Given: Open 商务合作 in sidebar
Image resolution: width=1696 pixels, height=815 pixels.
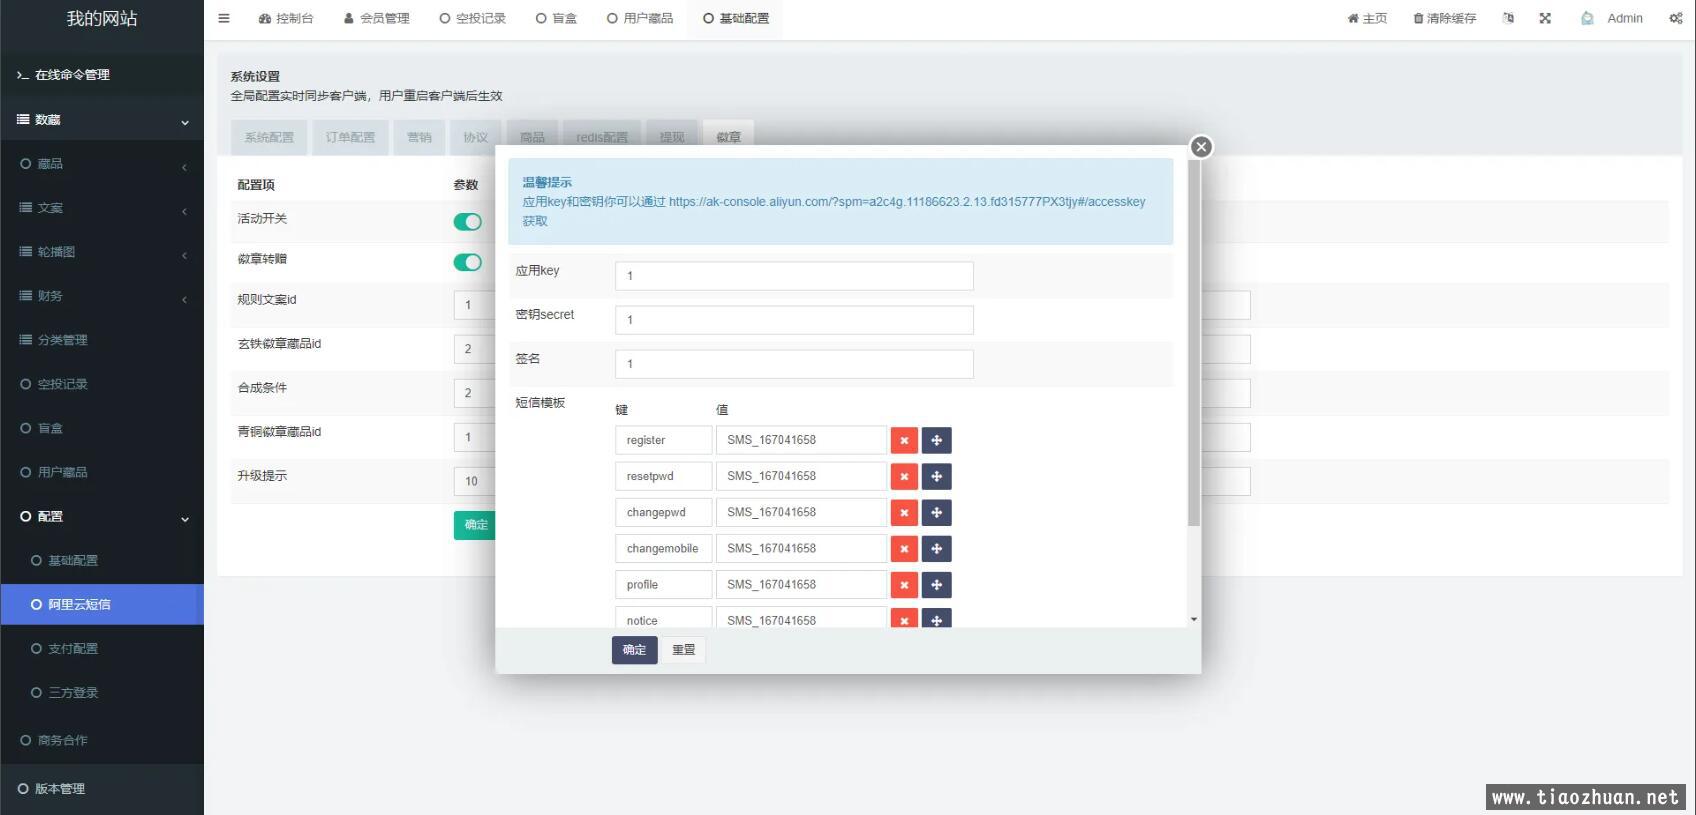Looking at the screenshot, I should [x=102, y=740].
